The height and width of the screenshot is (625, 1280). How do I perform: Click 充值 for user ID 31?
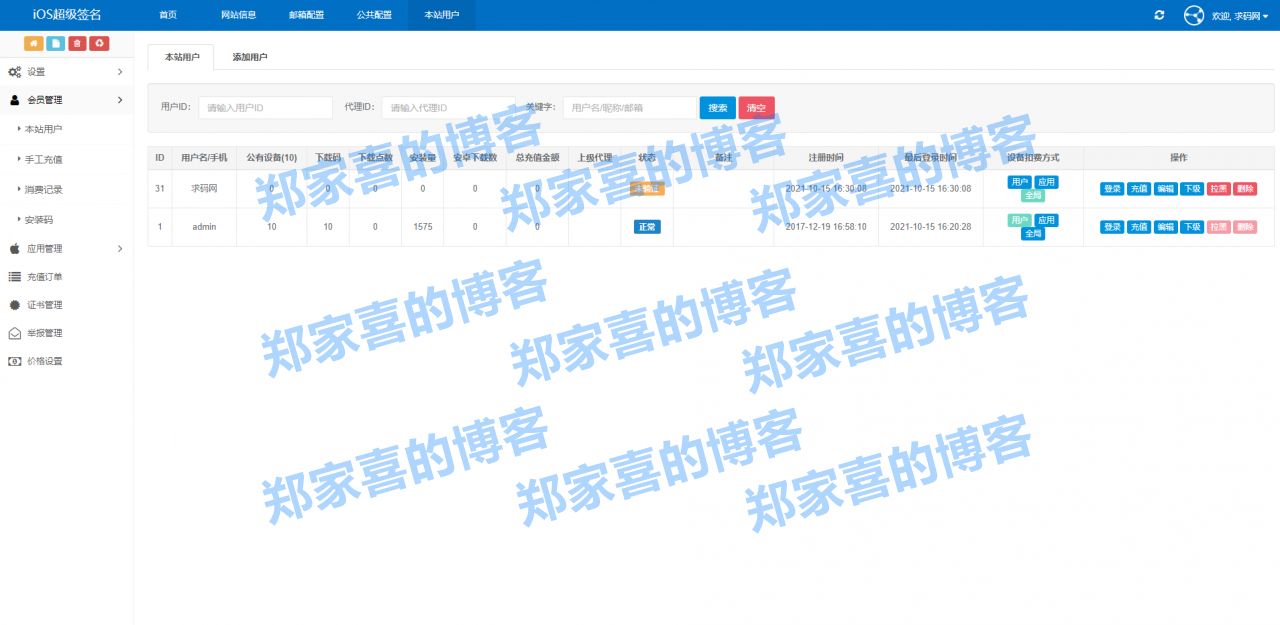[1139, 189]
